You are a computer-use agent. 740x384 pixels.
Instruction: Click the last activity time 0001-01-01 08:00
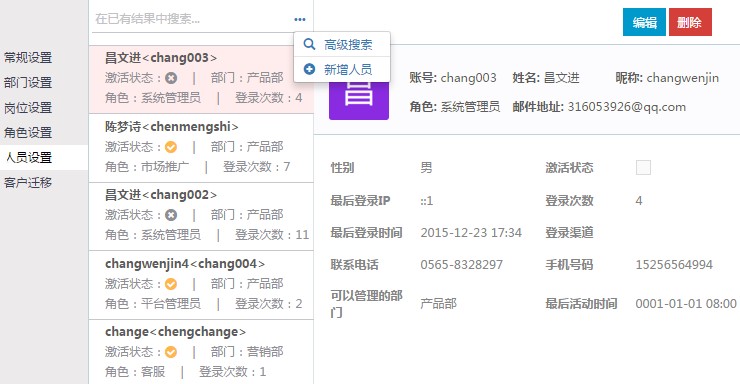click(x=686, y=304)
